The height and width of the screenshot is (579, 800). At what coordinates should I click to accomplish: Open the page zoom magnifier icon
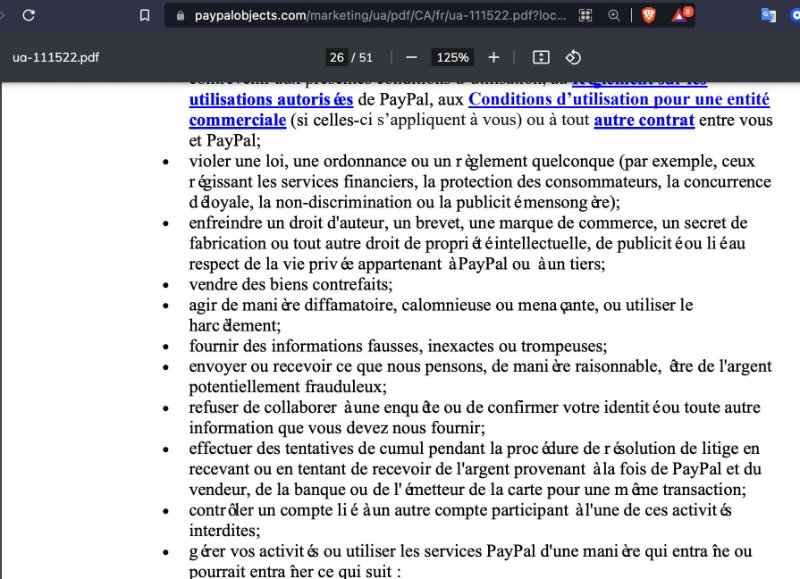pos(614,16)
